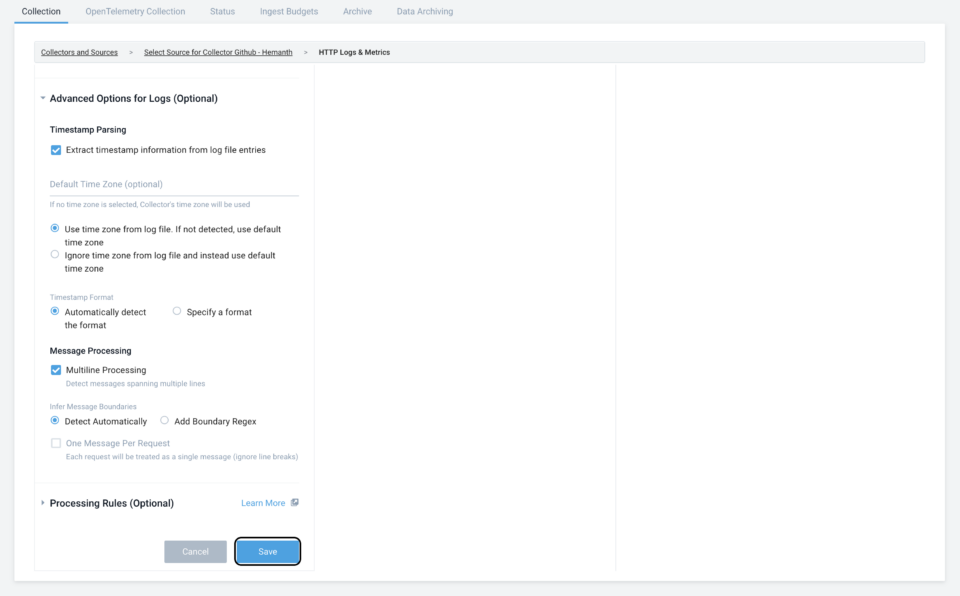
Task: Open Select Source for Collector Github - Hemanth
Action: tap(218, 51)
